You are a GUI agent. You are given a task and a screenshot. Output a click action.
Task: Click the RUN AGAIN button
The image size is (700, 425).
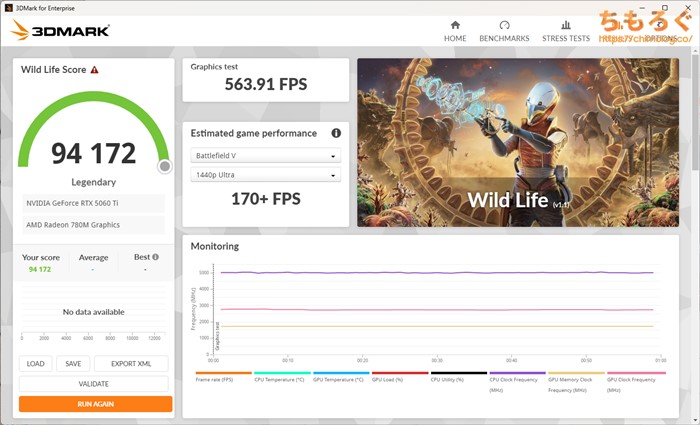(x=96, y=404)
